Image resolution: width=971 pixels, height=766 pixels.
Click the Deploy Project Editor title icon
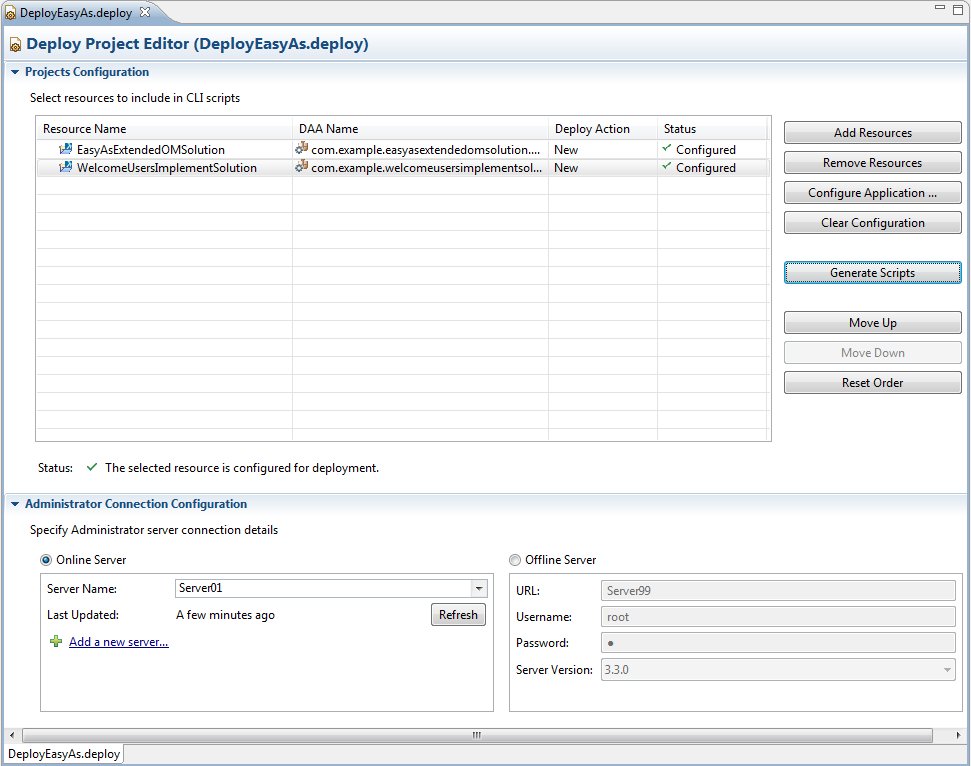point(15,45)
